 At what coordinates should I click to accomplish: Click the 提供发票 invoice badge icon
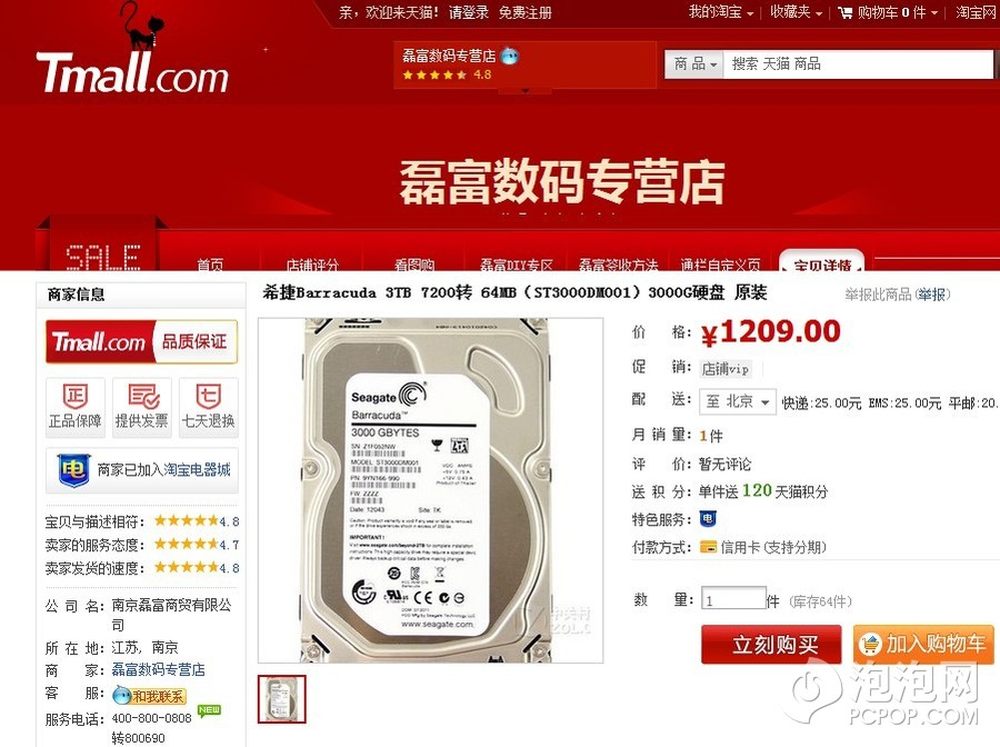pyautogui.click(x=142, y=396)
